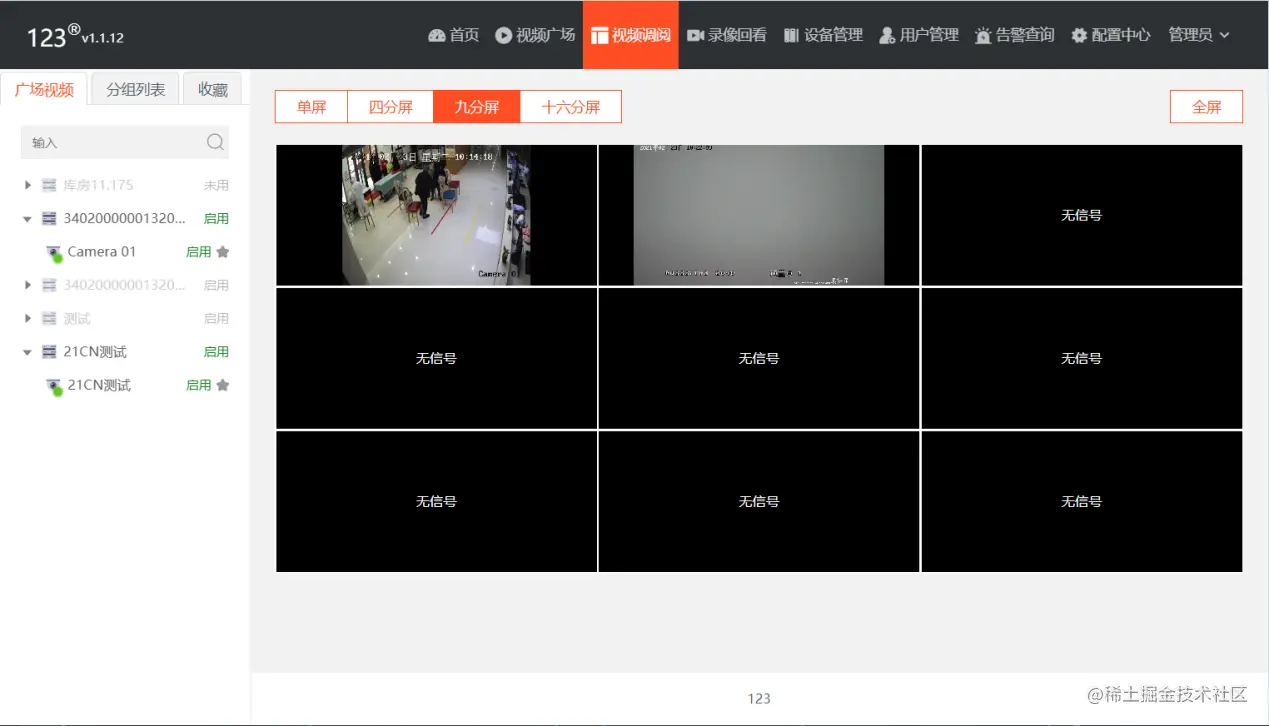Select the 库房11.175 label
This screenshot has height=726, width=1269.
pyautogui.click(x=98, y=185)
